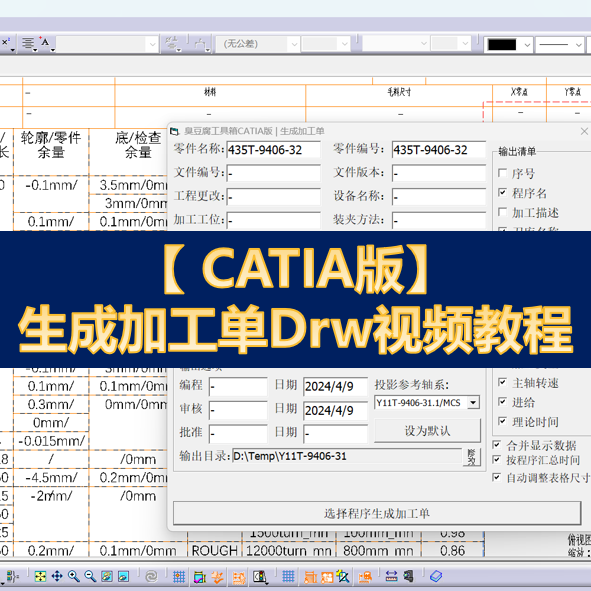
Task: Click the Zoom Out magnifier icon
Action: coord(90,576)
